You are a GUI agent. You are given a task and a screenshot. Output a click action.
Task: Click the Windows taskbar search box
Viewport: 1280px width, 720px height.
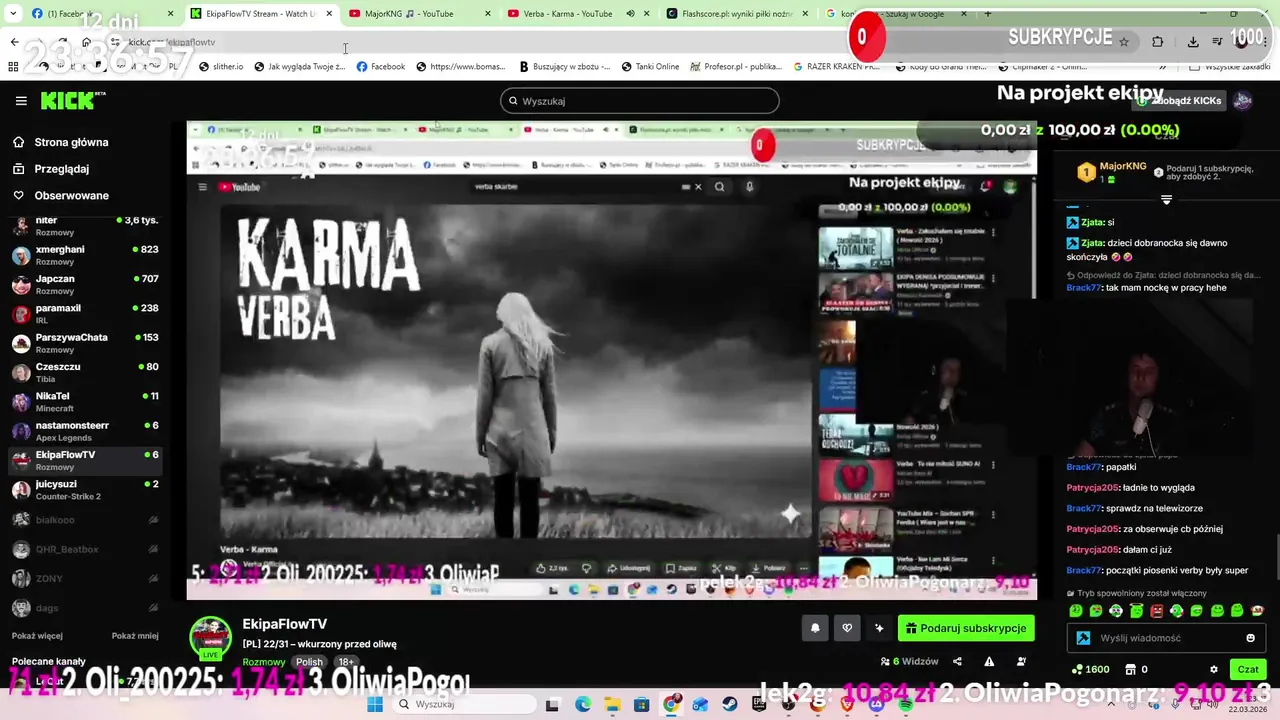click(465, 704)
